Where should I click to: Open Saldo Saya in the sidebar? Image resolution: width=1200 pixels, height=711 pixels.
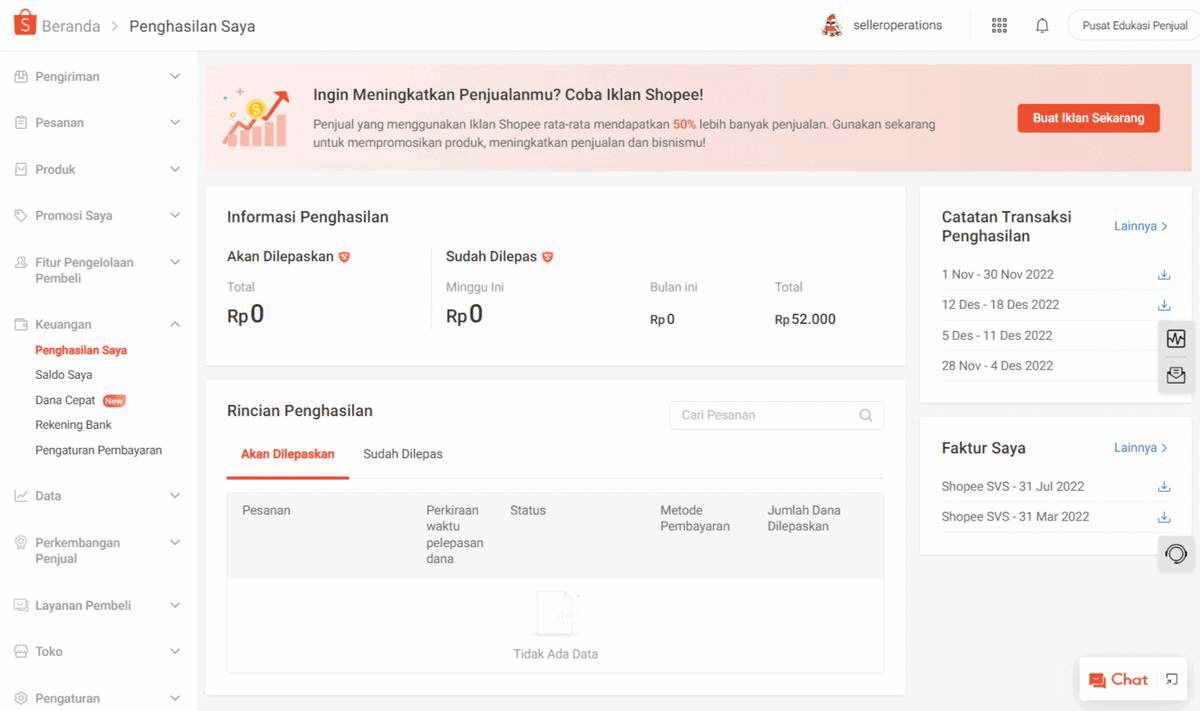(x=64, y=375)
